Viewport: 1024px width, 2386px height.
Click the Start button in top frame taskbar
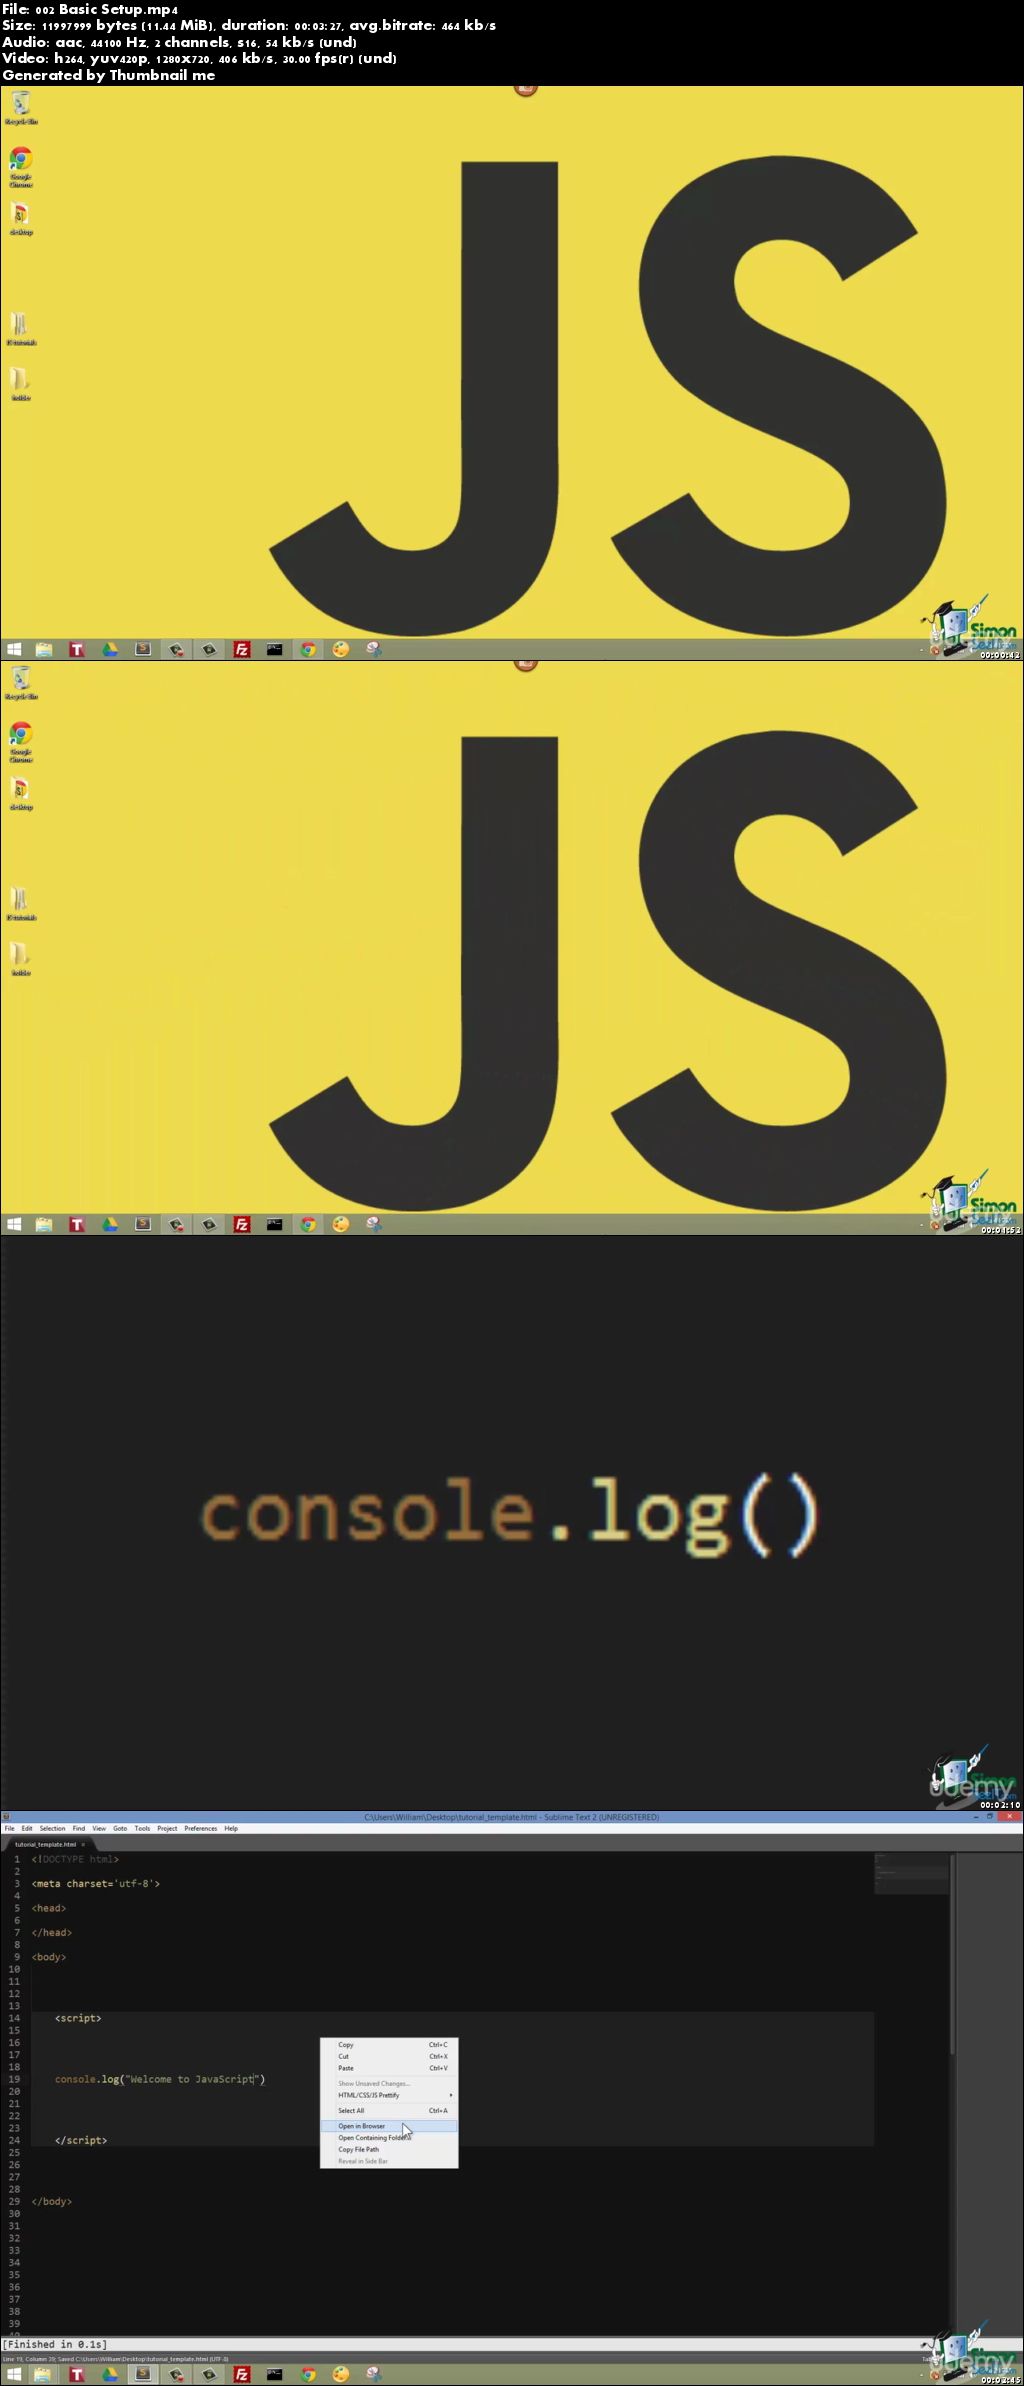(x=14, y=649)
